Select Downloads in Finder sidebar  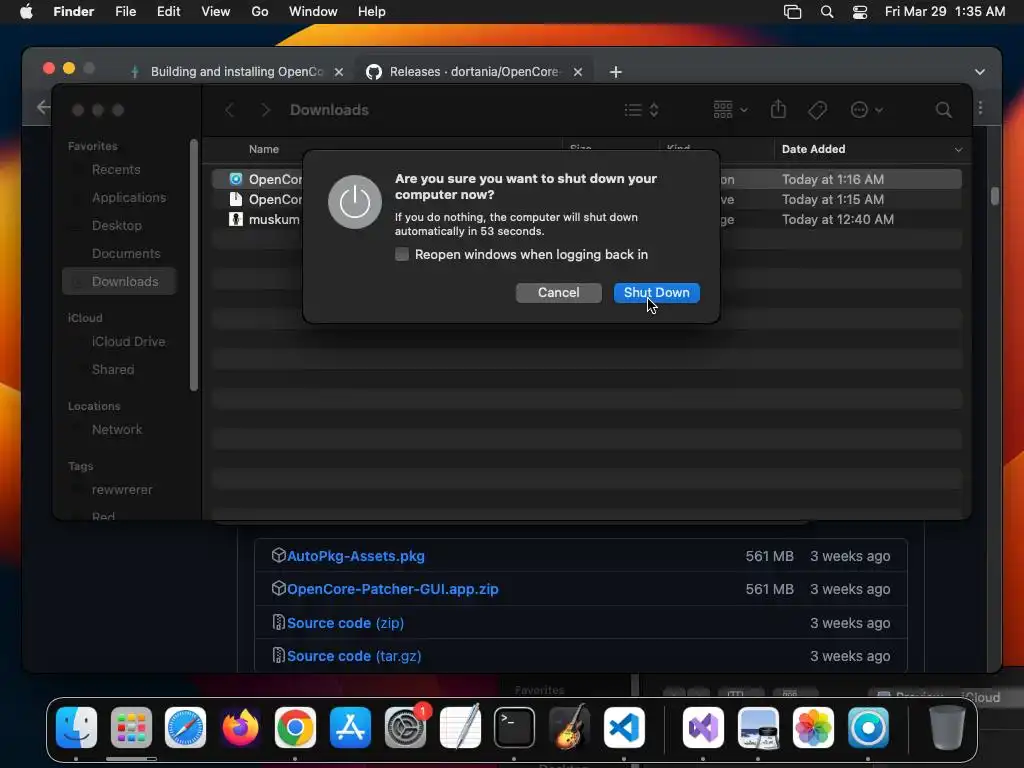[120, 281]
